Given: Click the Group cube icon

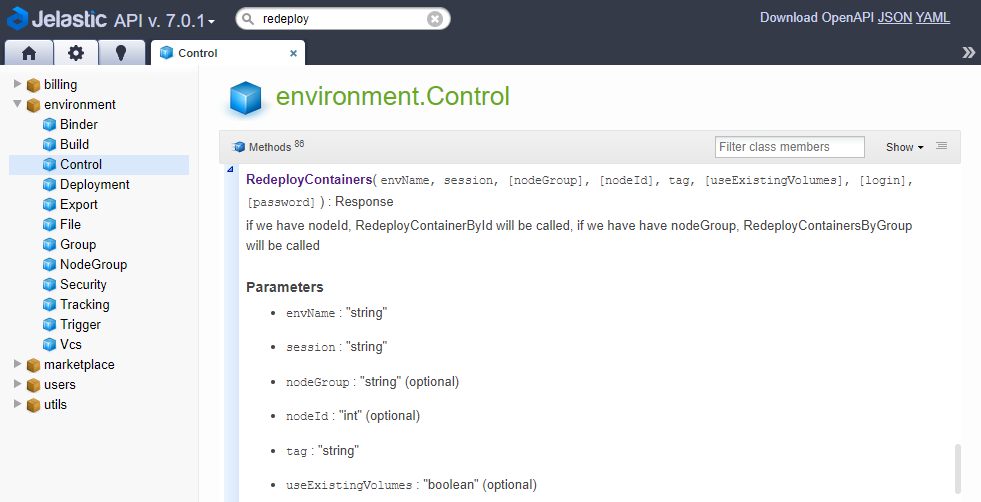Looking at the screenshot, I should point(49,245).
